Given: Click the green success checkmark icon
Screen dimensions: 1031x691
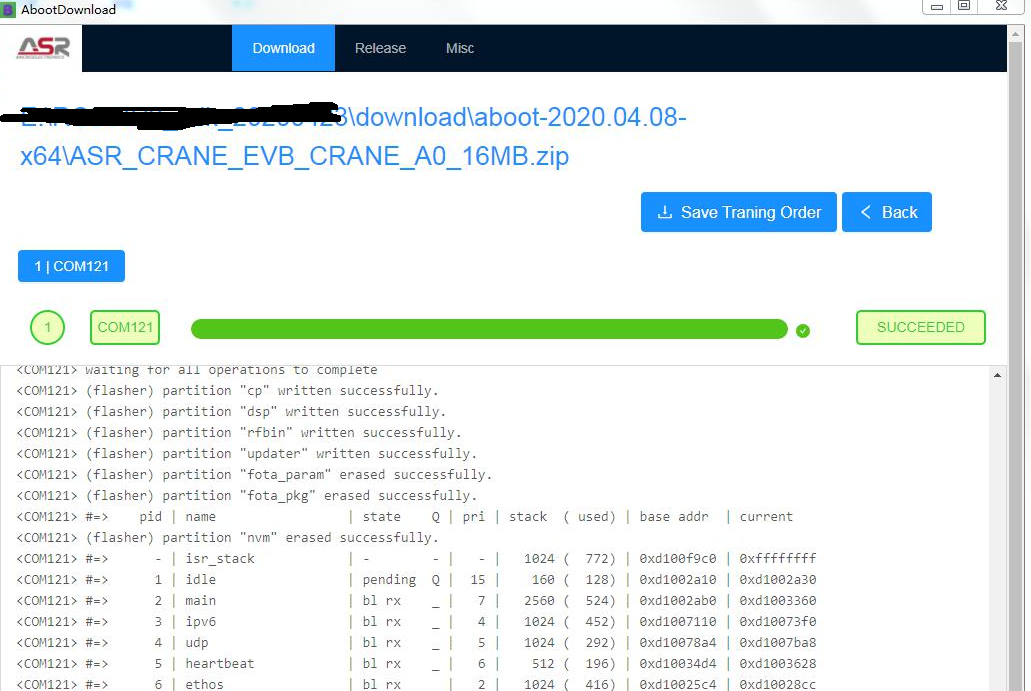Looking at the screenshot, I should [803, 330].
